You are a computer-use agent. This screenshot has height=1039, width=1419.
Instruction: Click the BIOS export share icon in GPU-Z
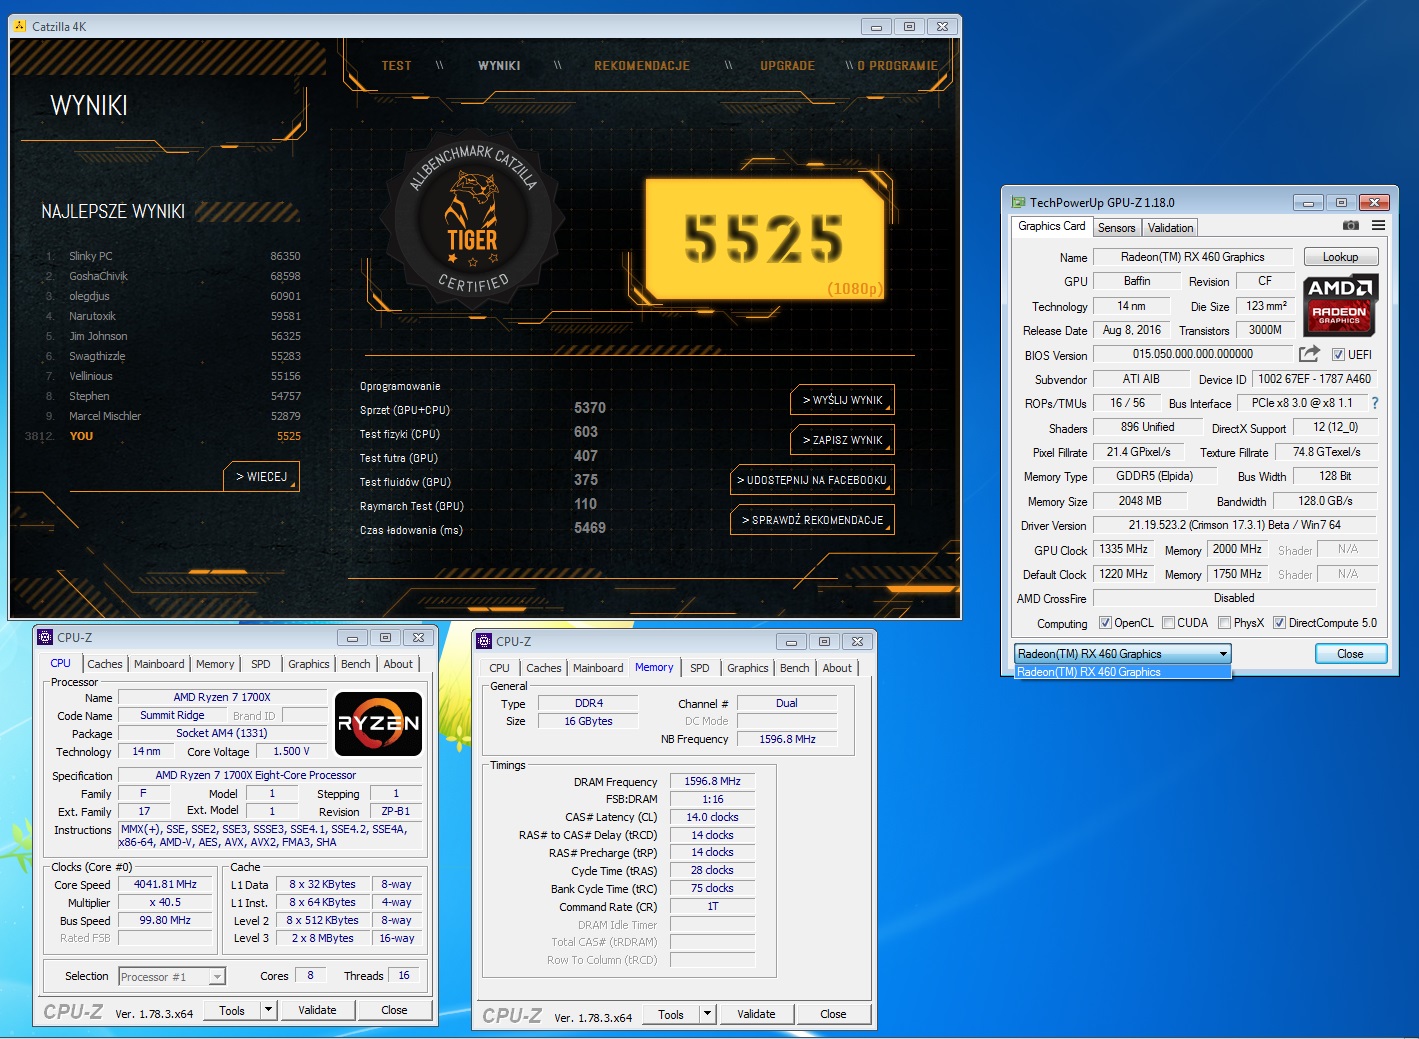pyautogui.click(x=1308, y=354)
